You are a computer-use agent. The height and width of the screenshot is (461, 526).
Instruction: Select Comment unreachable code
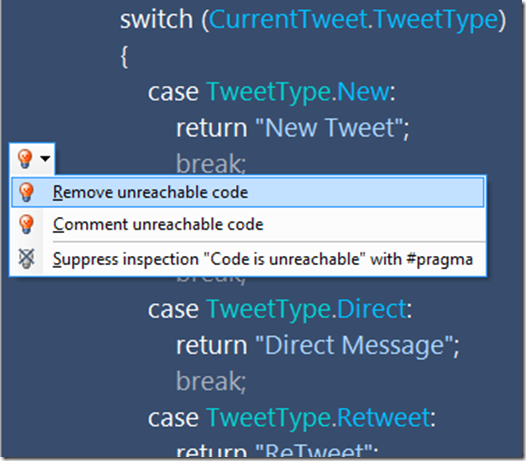click(248, 224)
